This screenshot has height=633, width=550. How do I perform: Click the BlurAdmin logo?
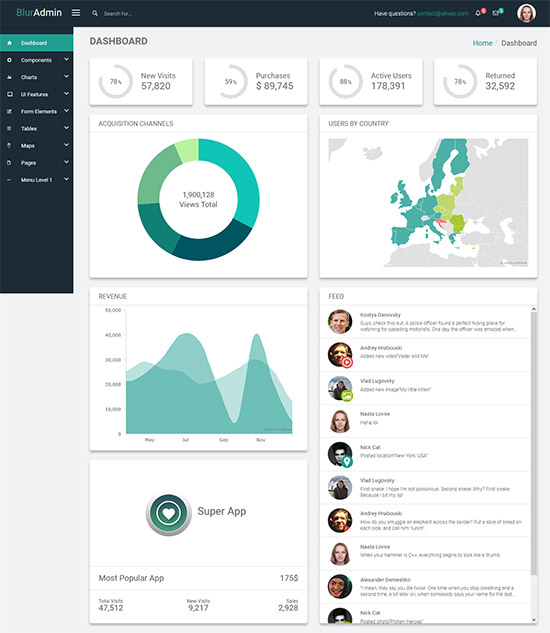(x=39, y=13)
